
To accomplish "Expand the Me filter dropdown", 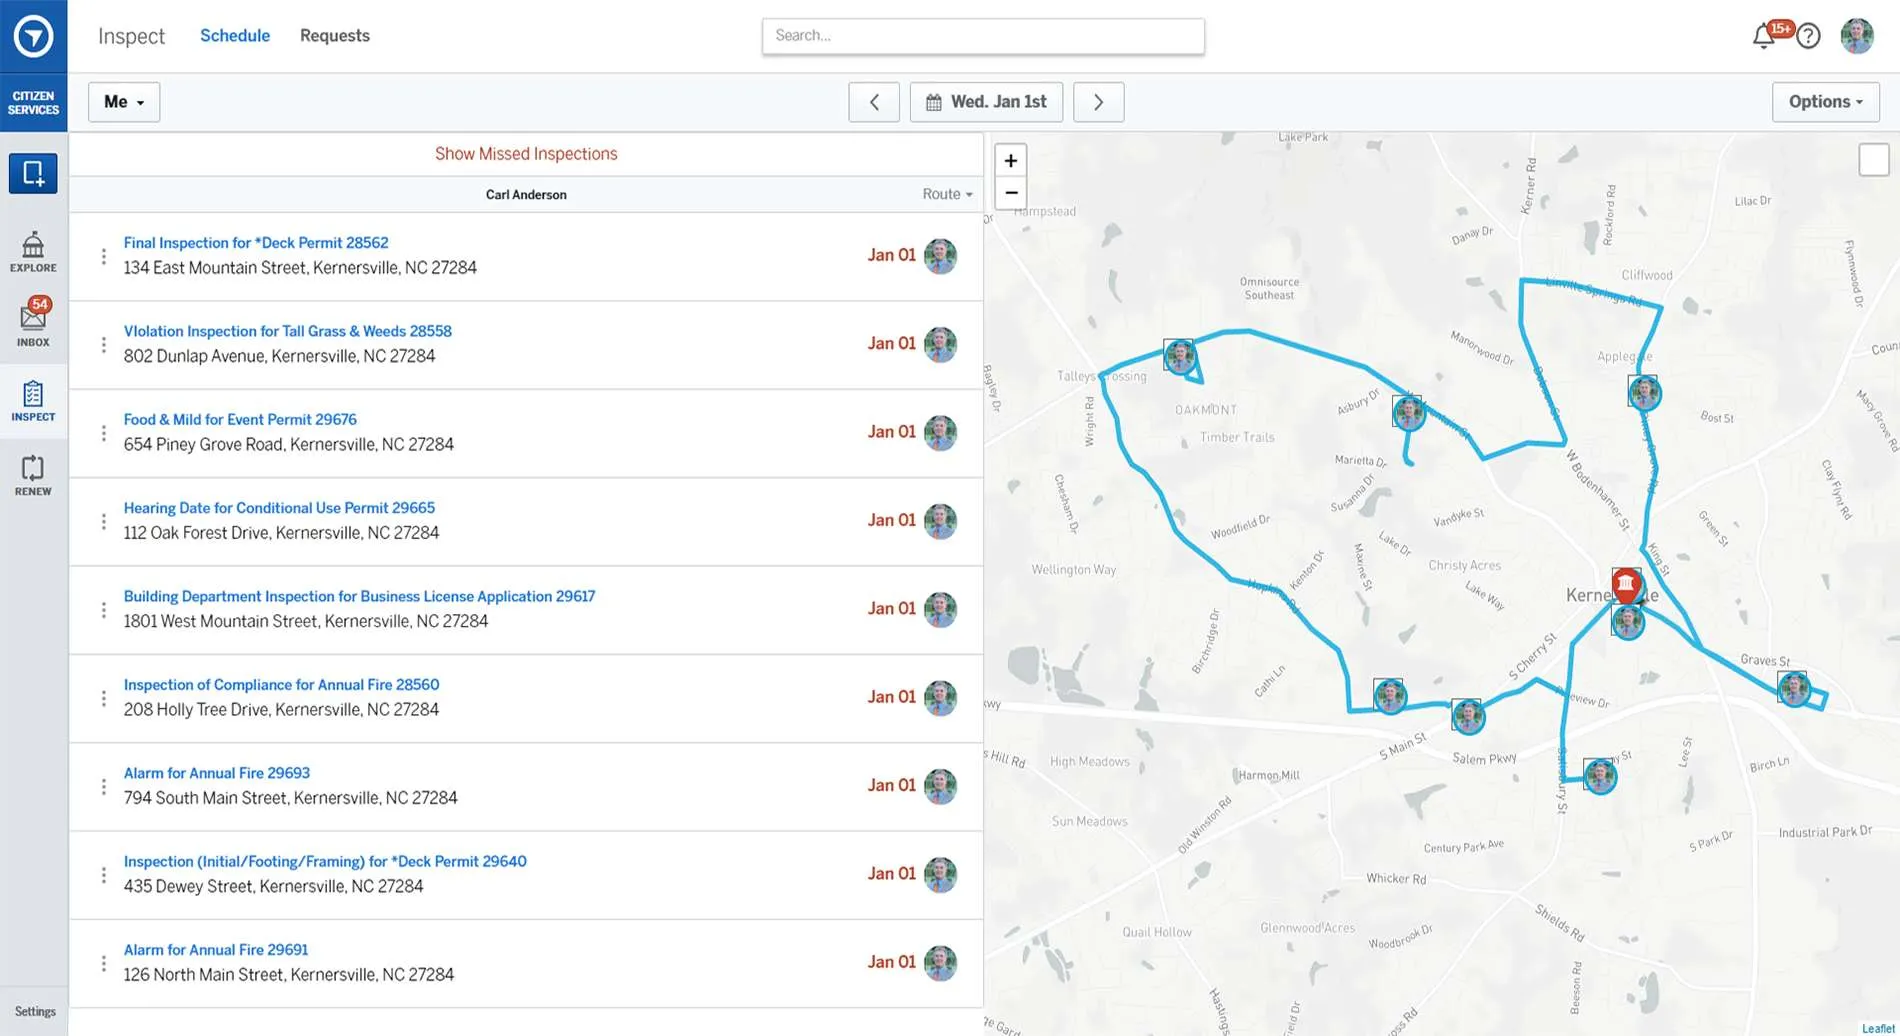I will pyautogui.click(x=124, y=102).
